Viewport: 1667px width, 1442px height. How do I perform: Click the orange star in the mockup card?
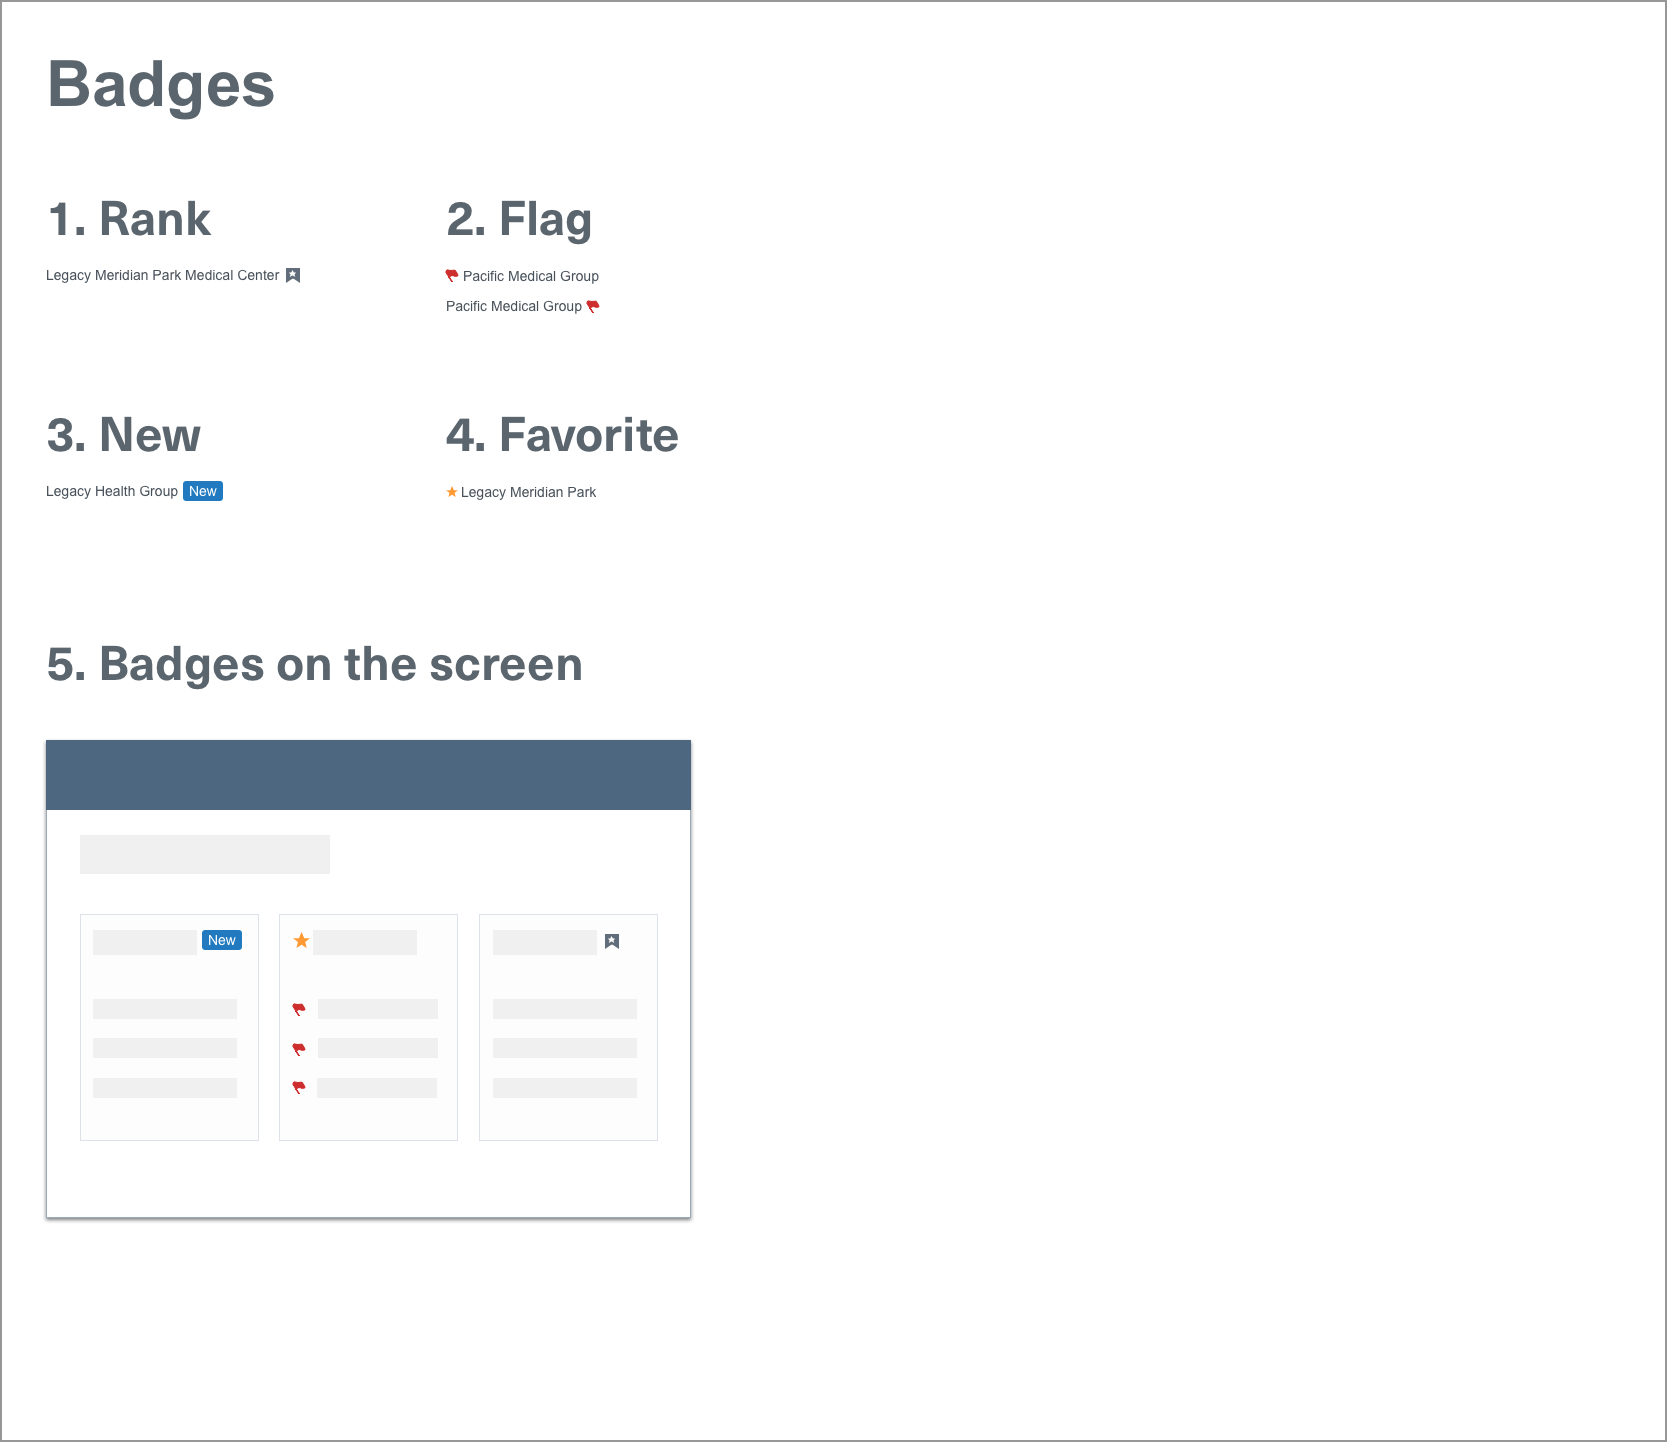click(x=301, y=940)
